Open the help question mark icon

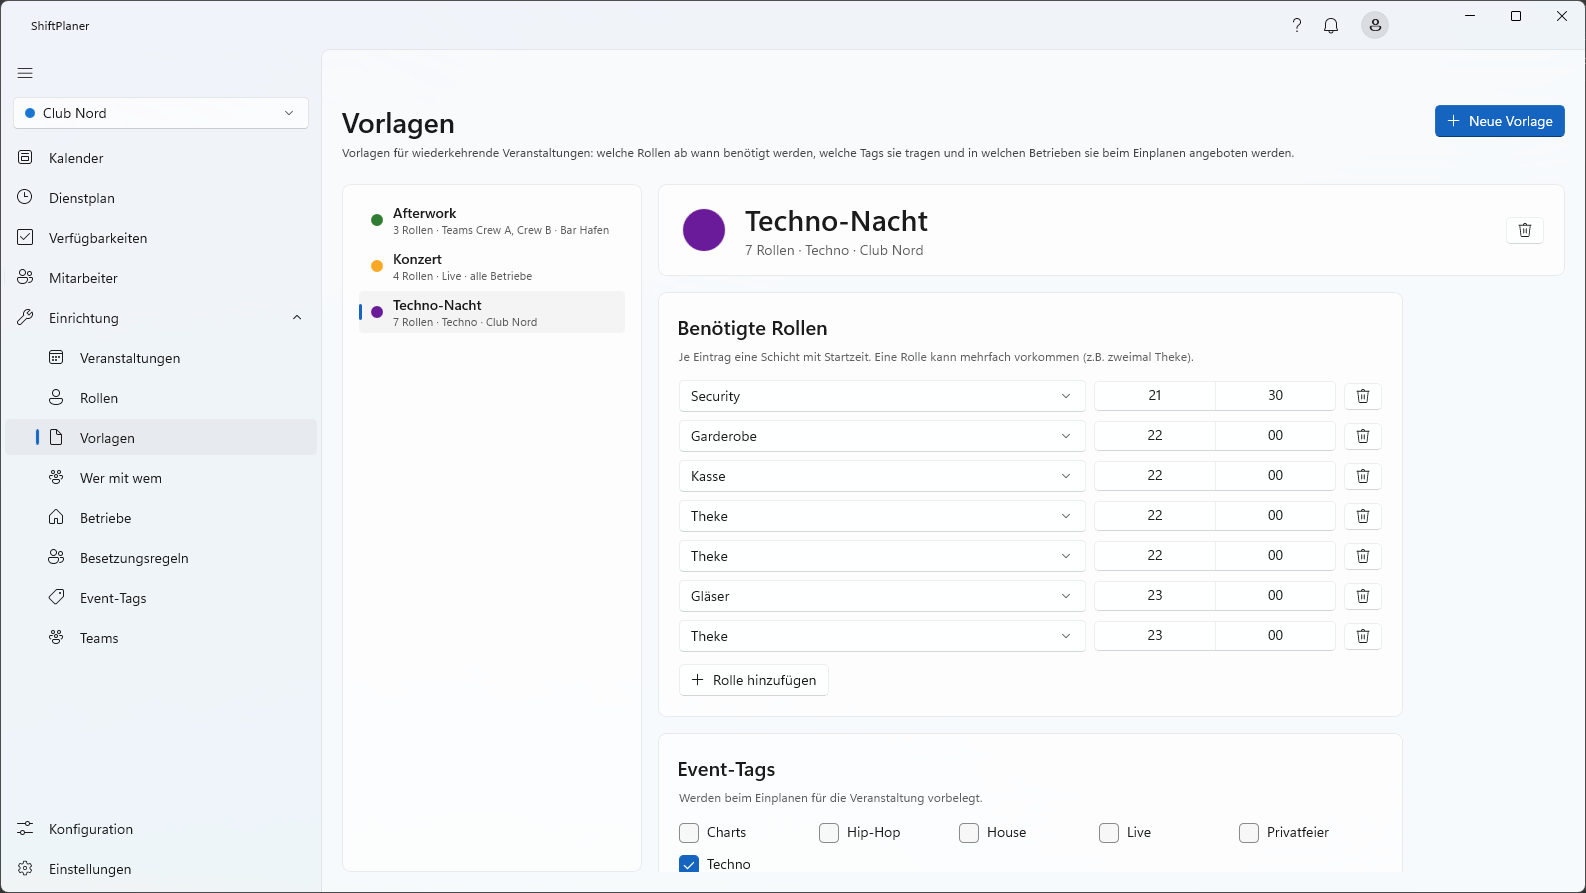point(1297,26)
